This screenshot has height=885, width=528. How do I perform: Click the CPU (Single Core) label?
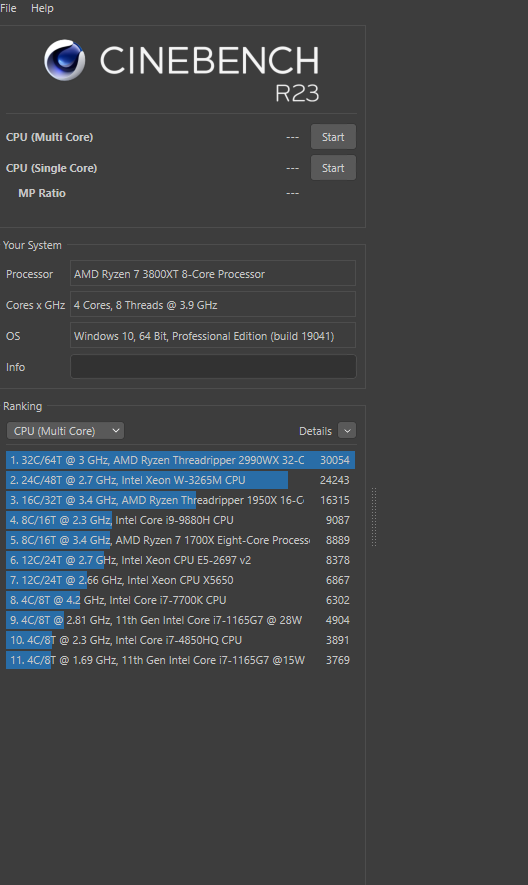51,168
